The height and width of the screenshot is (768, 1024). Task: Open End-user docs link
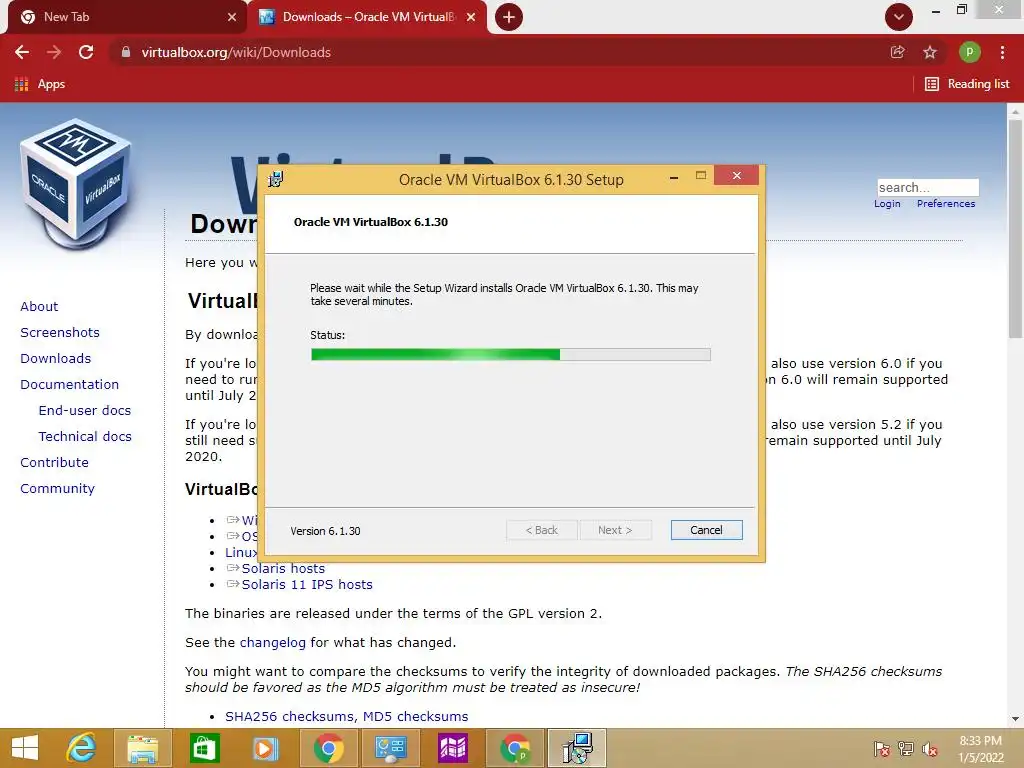(x=85, y=411)
